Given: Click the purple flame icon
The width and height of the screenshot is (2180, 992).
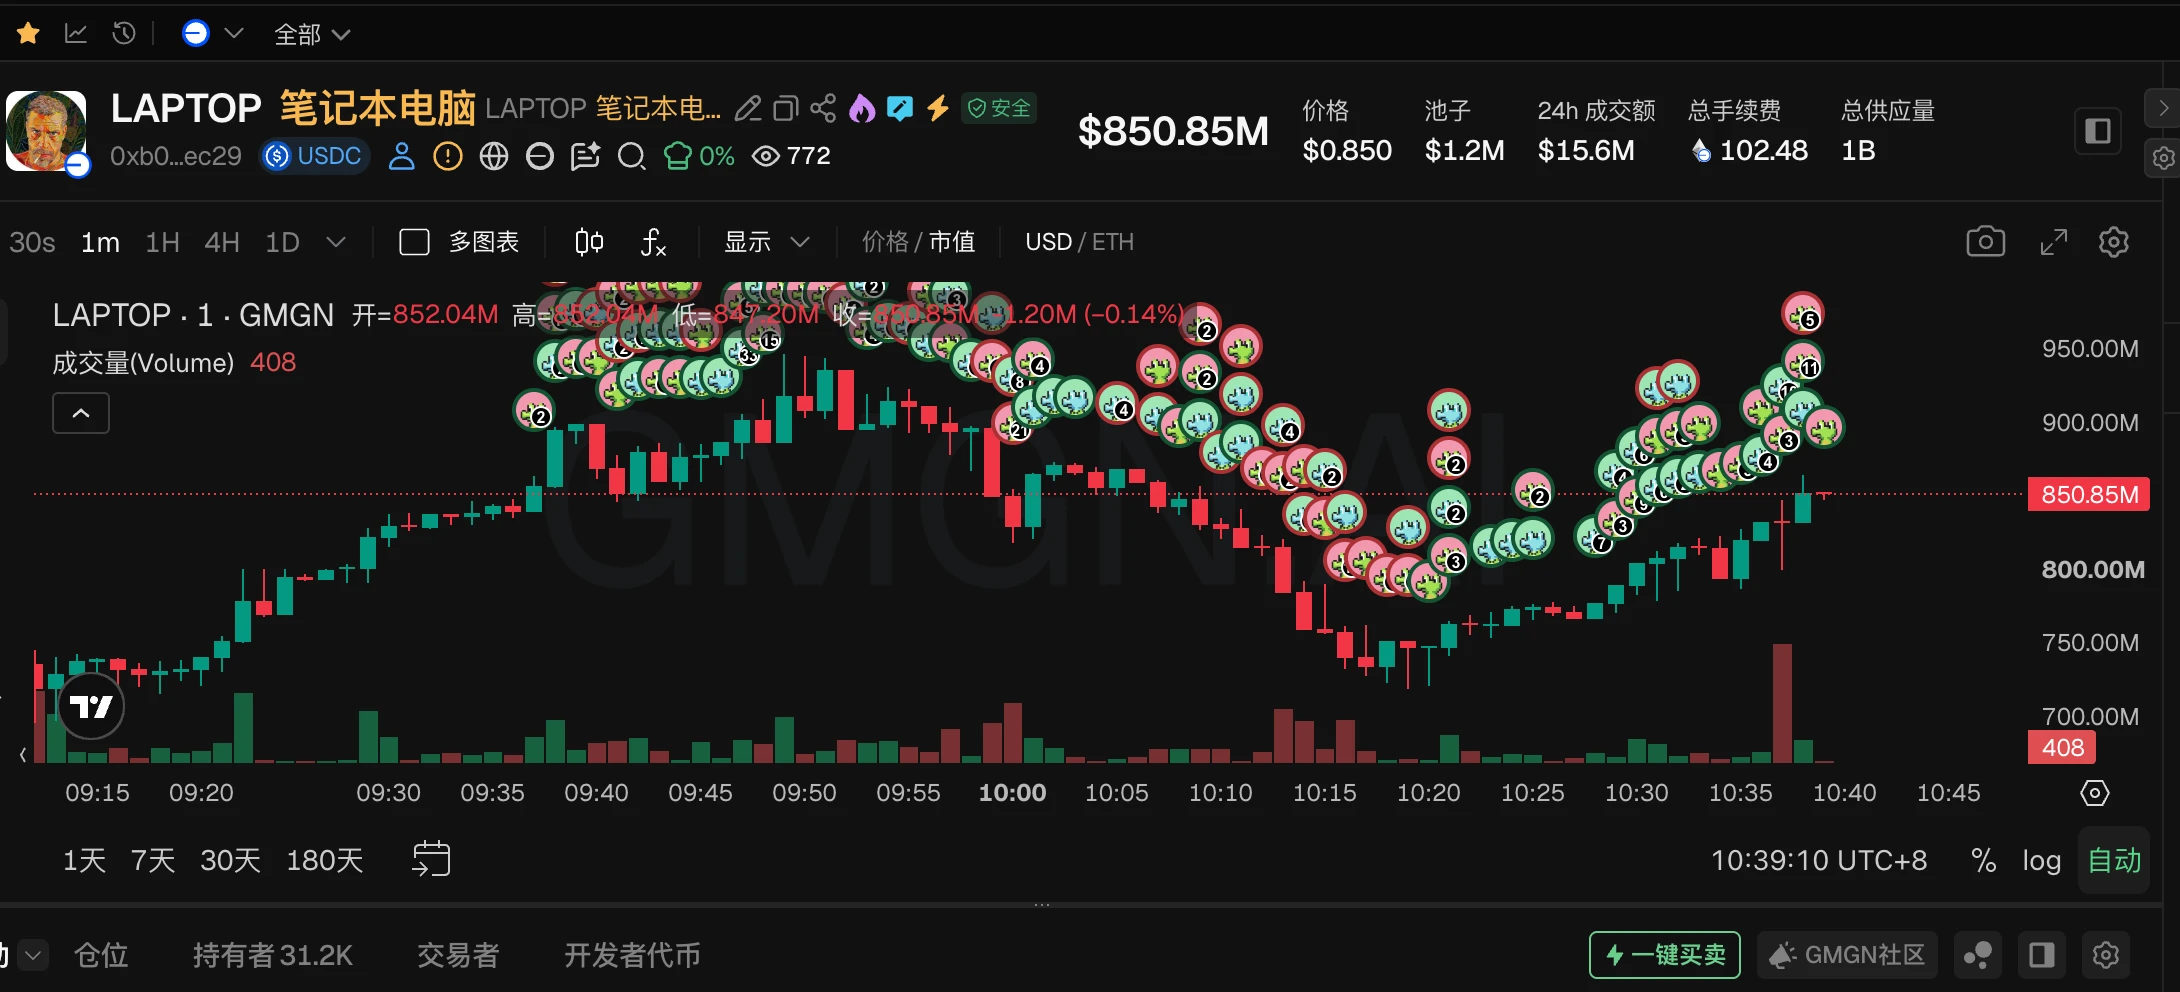Looking at the screenshot, I should 862,108.
